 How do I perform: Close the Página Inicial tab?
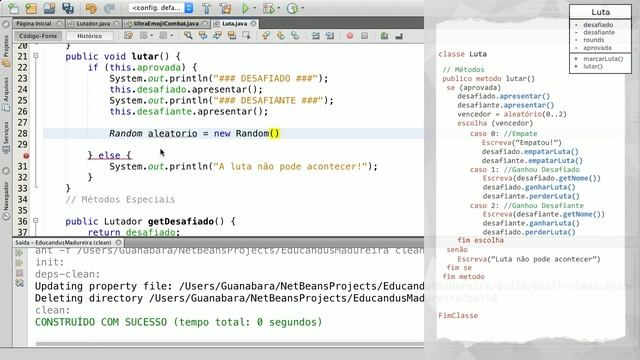(59, 24)
